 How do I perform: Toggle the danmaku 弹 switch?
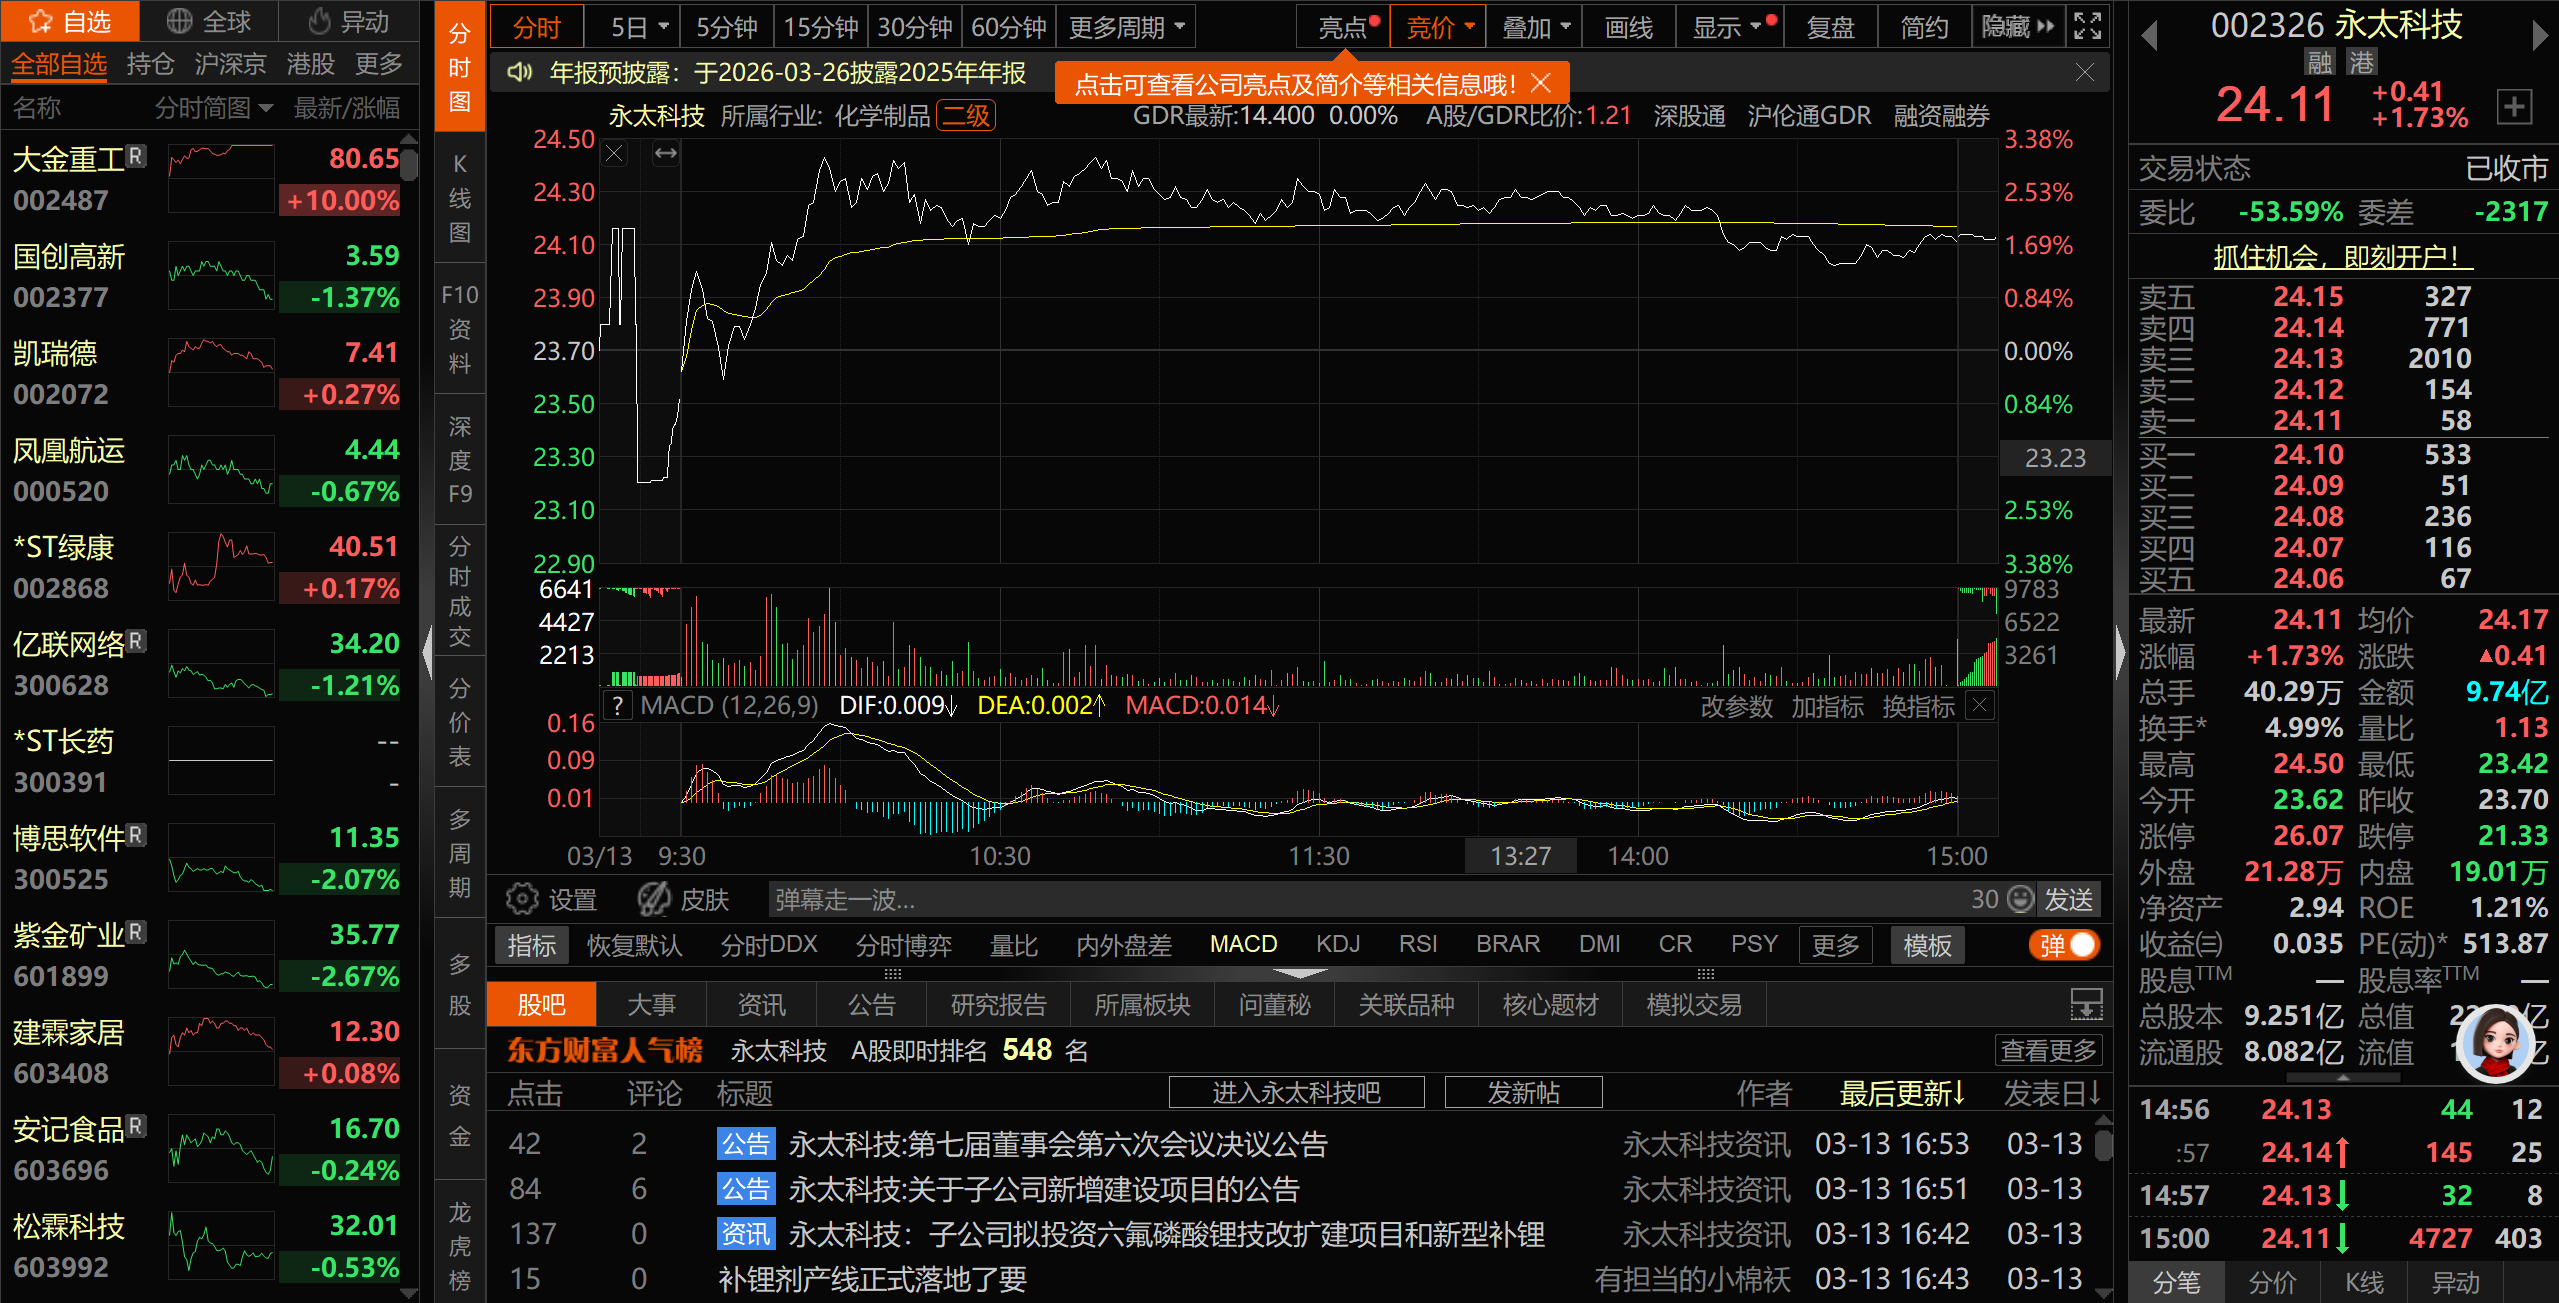click(2065, 945)
